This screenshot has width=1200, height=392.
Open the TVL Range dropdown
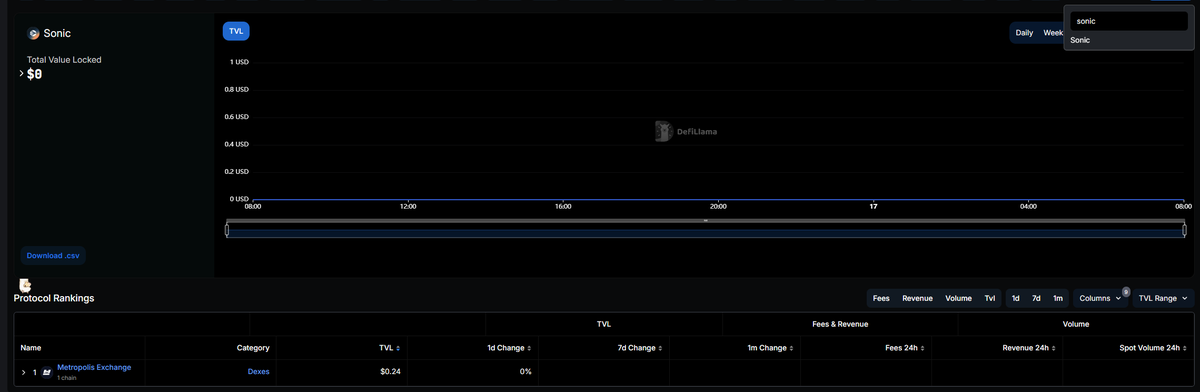coord(1164,298)
